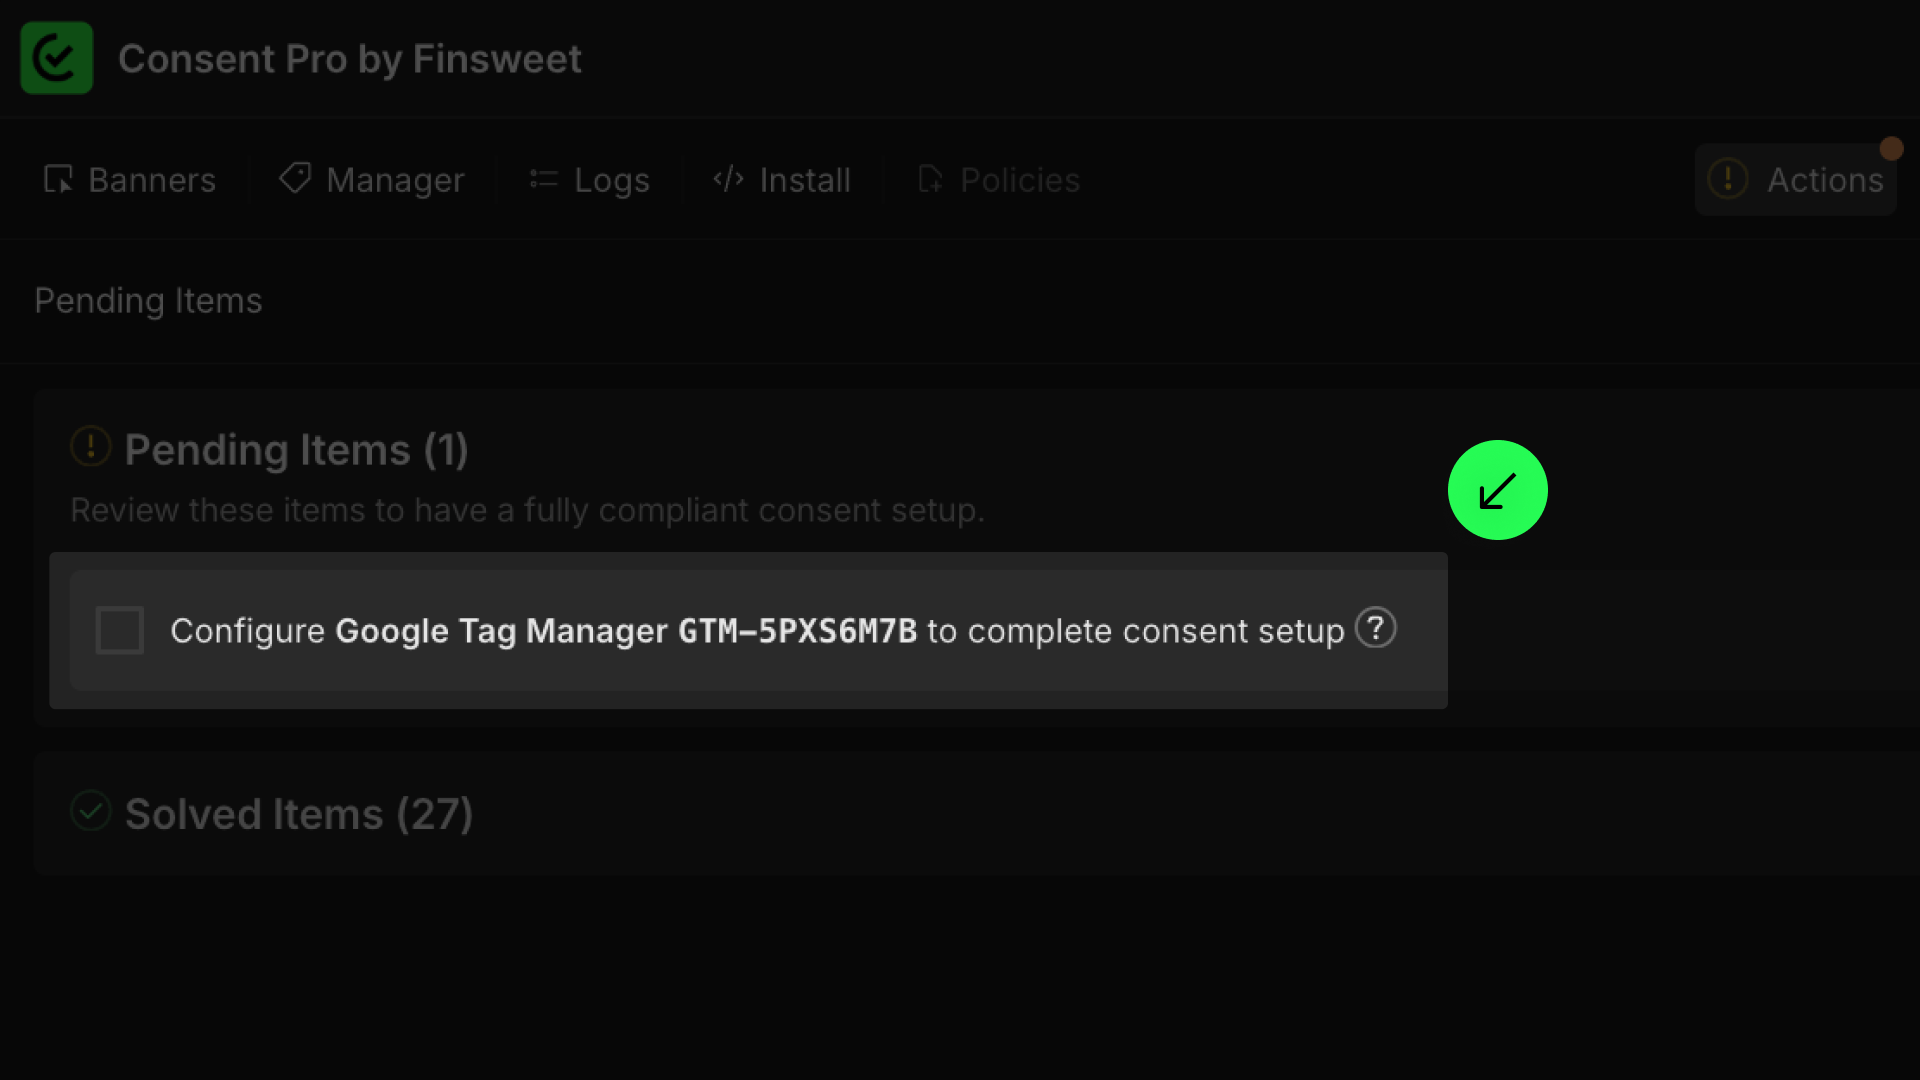
Task: Collapse the Pending Items (1) section
Action: pyautogui.click(x=296, y=450)
